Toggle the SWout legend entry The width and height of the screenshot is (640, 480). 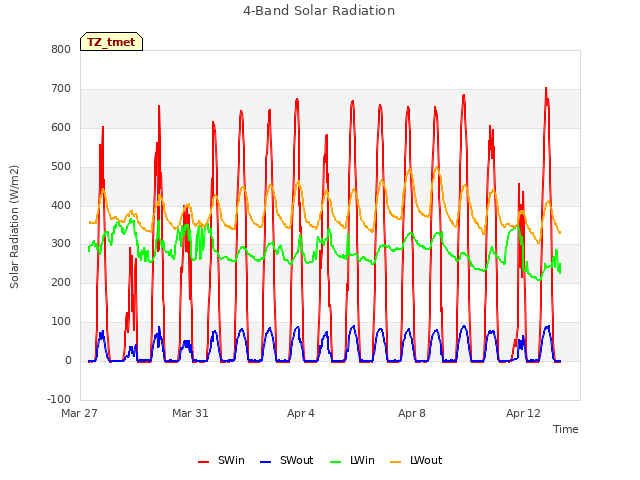[x=287, y=460]
